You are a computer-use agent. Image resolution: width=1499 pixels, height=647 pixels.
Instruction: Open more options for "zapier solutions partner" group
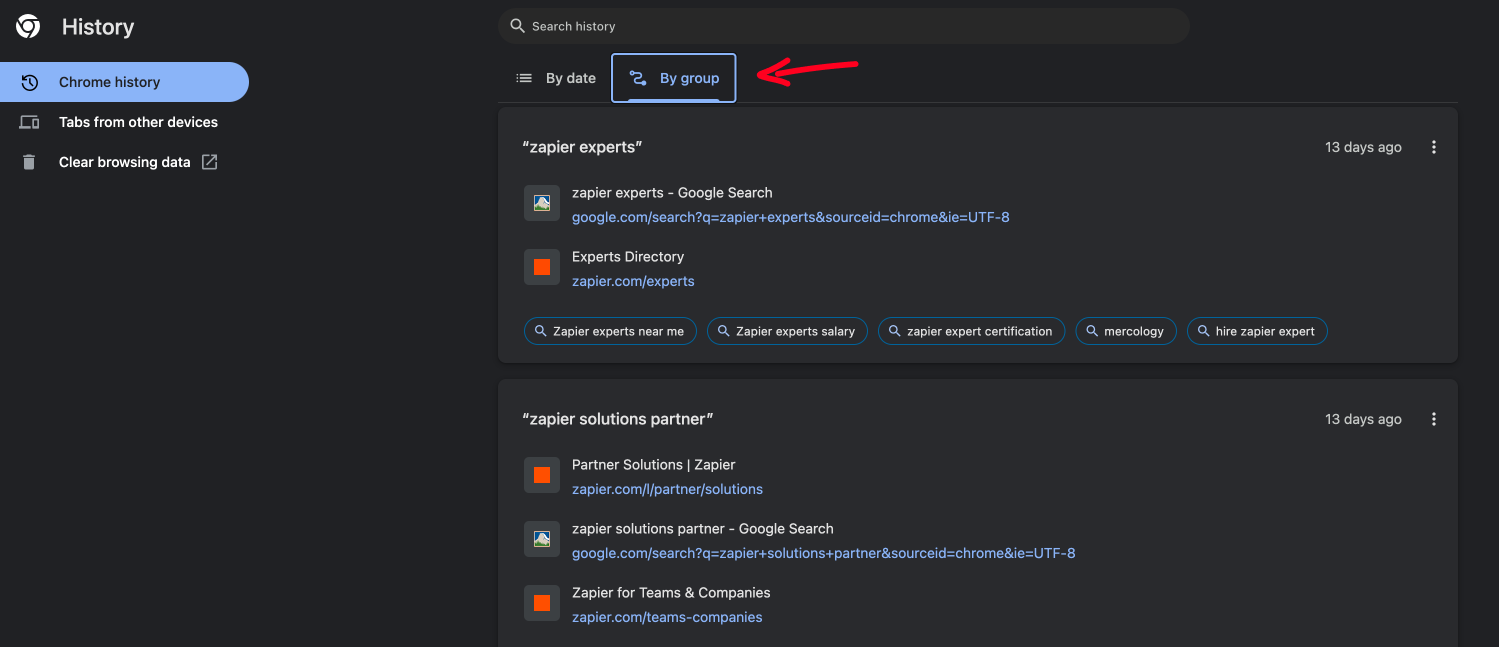point(1434,419)
